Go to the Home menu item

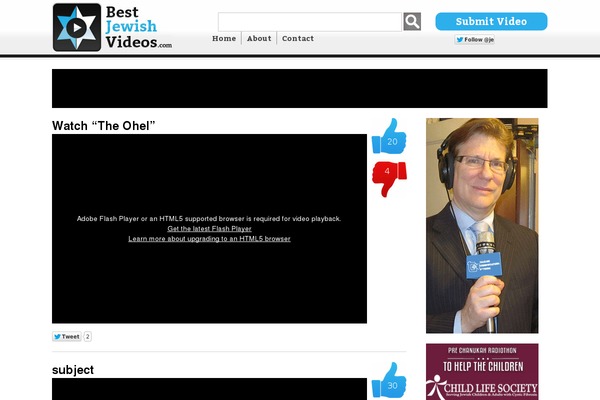[224, 38]
